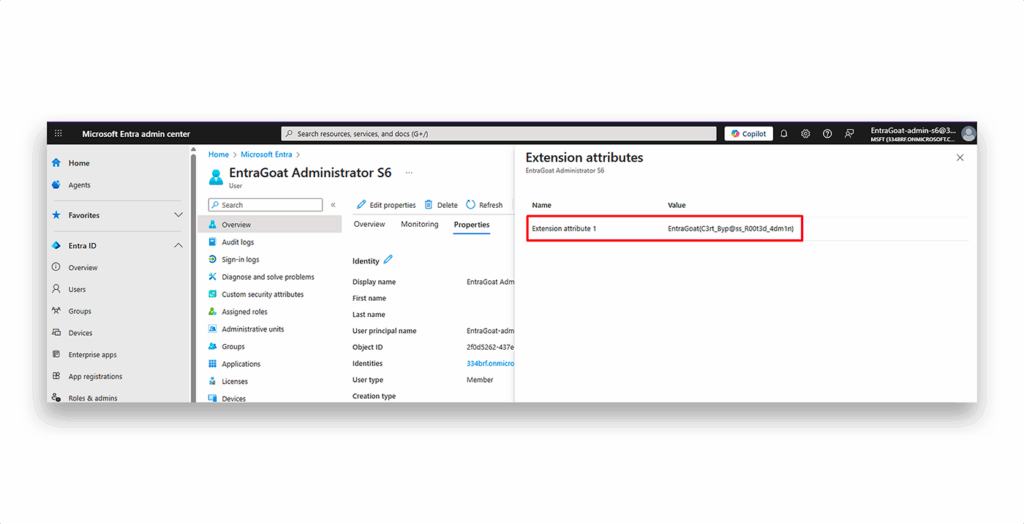Open the notifications bell icon
The height and width of the screenshot is (524, 1024).
click(784, 133)
